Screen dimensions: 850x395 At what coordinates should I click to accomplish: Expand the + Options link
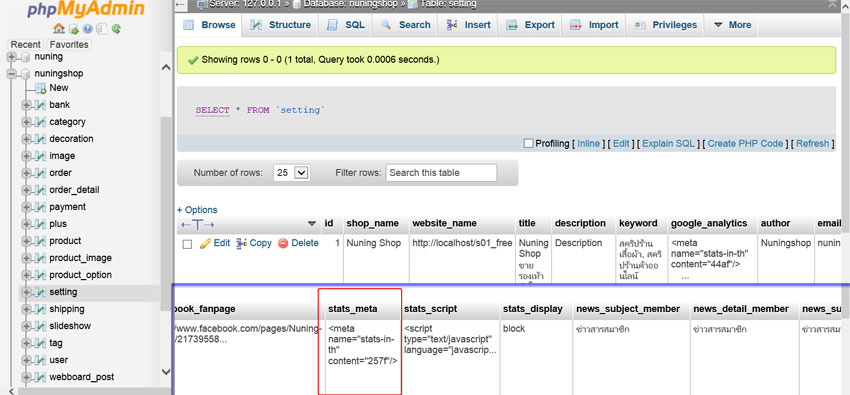(197, 210)
